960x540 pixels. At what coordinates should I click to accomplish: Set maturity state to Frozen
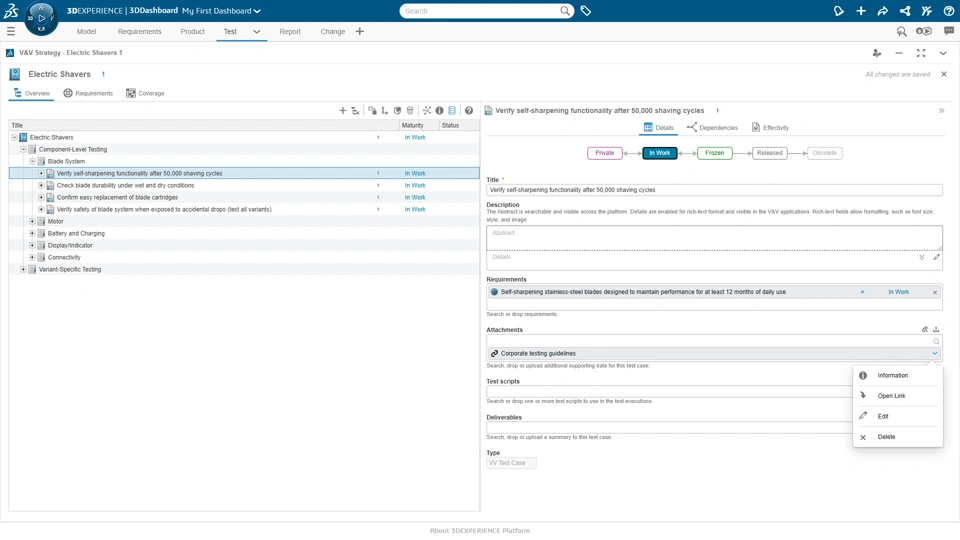click(x=714, y=153)
